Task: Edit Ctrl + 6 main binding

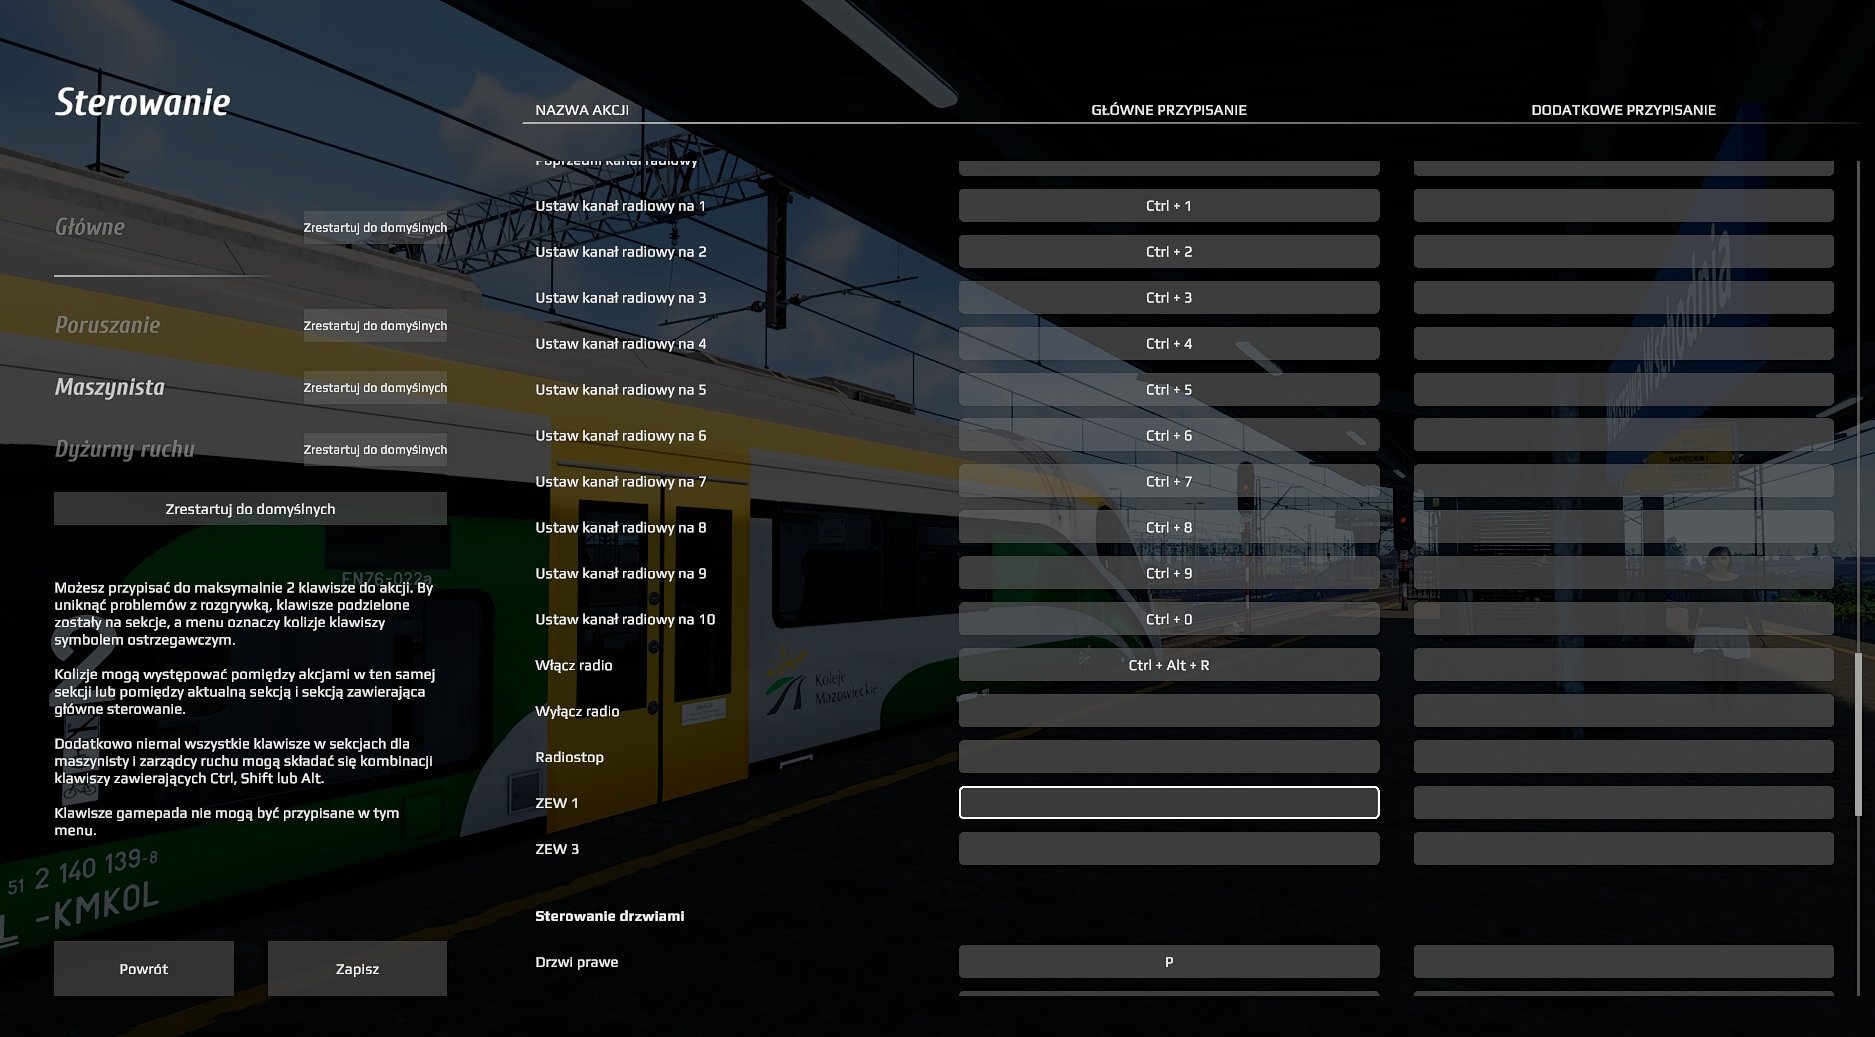Action: [1169, 436]
